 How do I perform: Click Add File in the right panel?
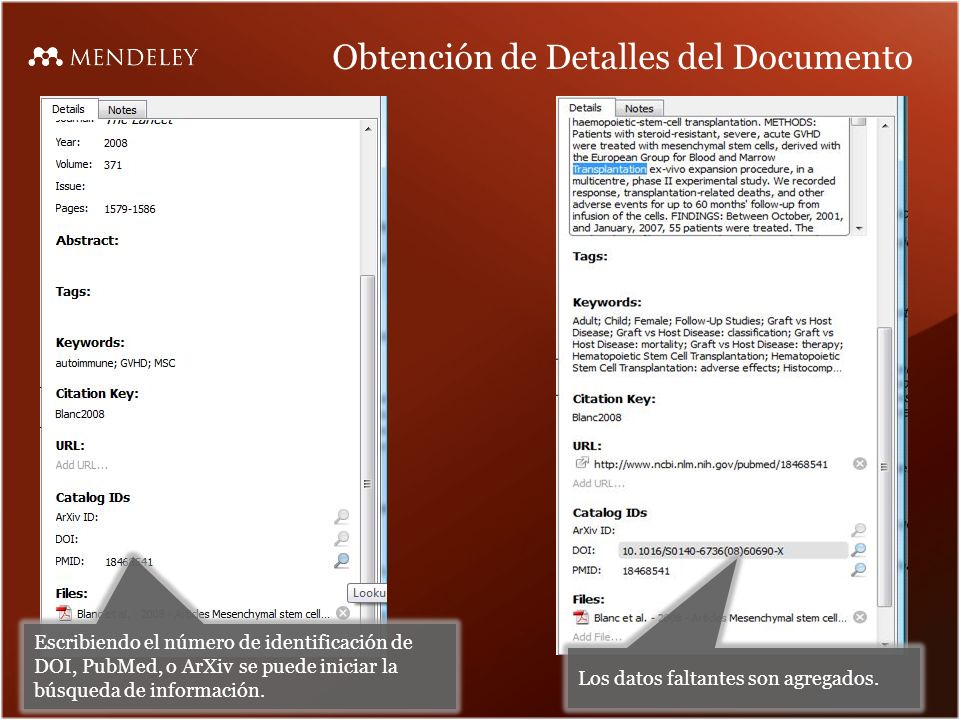click(597, 637)
